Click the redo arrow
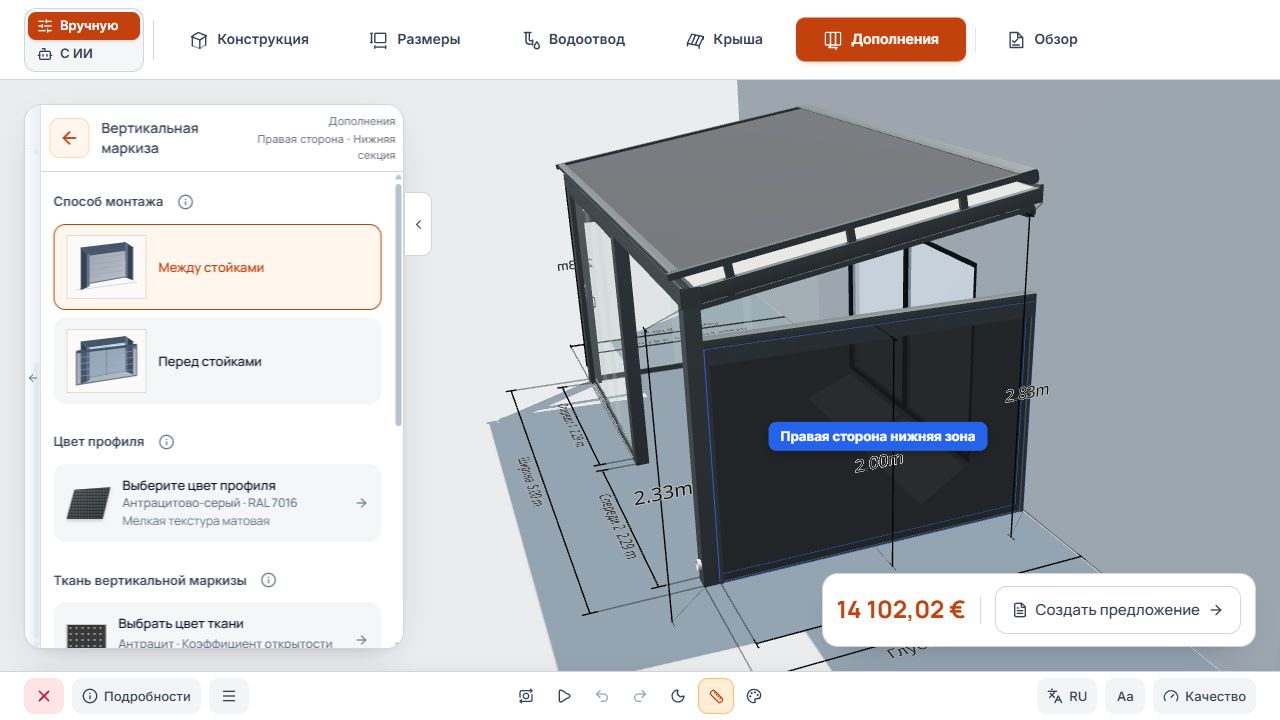Viewport: 1280px width, 720px height. point(640,696)
